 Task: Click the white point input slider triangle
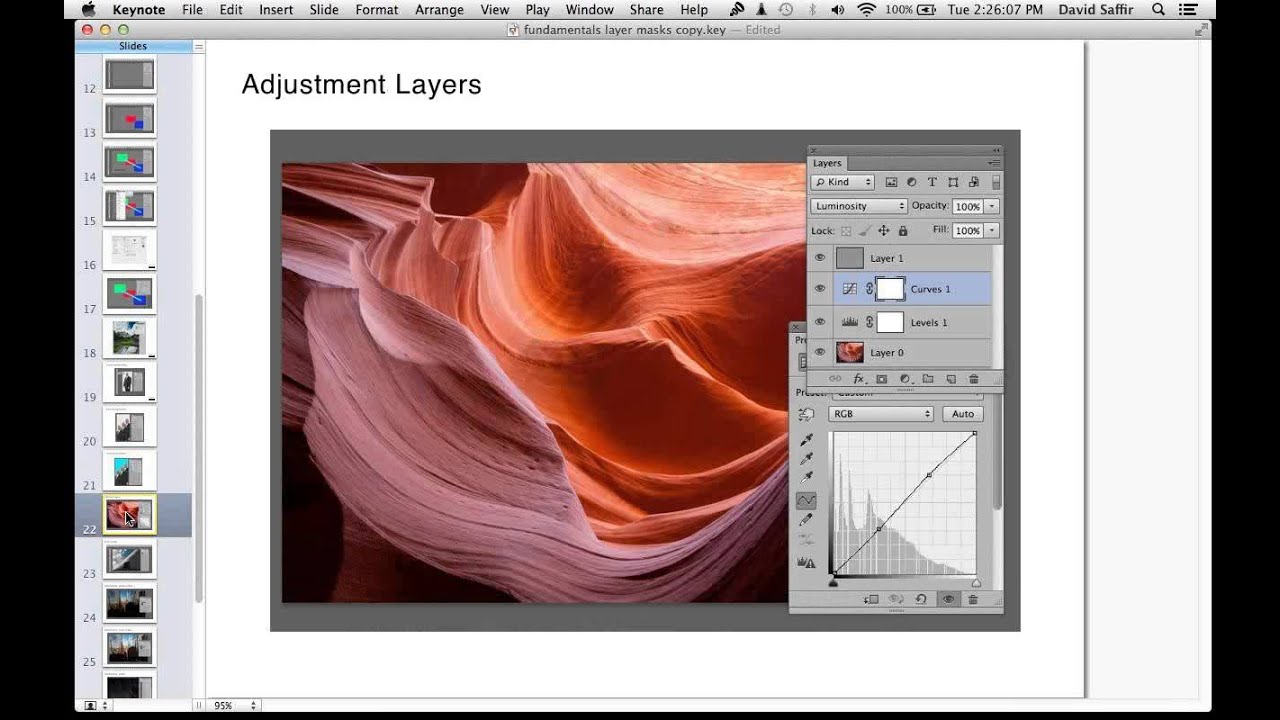[x=976, y=582]
